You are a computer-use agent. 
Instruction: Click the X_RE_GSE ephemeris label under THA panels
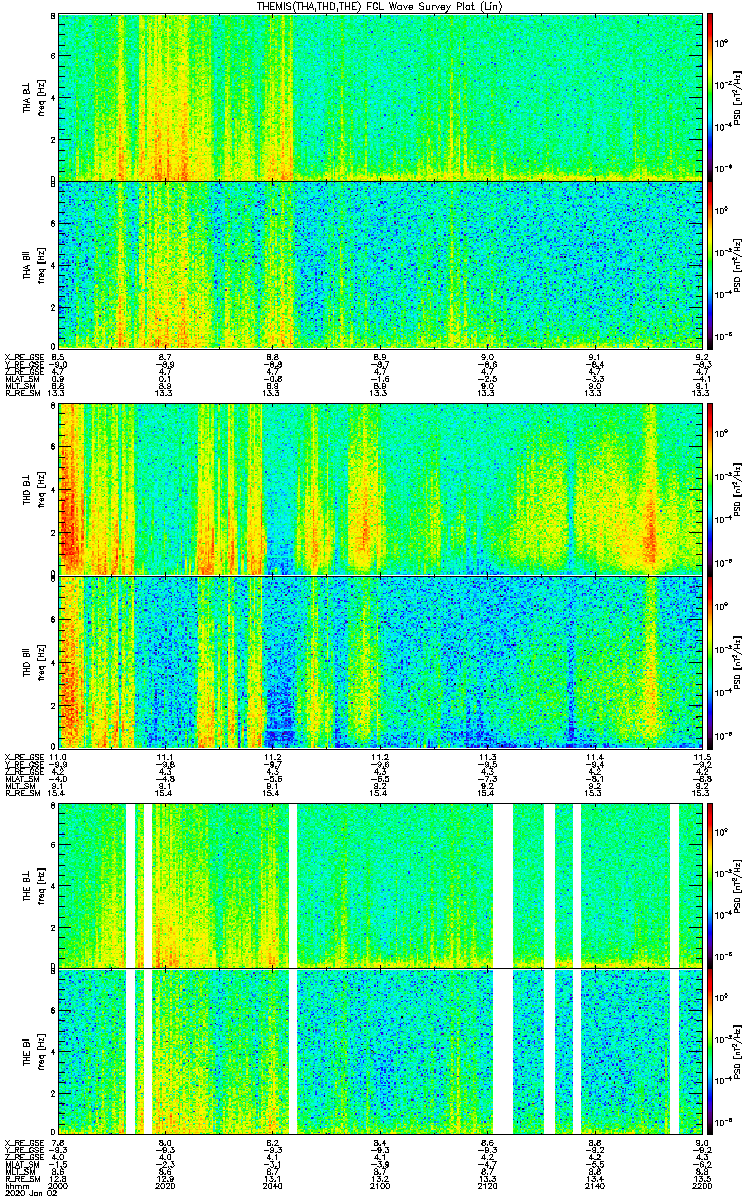[22, 356]
